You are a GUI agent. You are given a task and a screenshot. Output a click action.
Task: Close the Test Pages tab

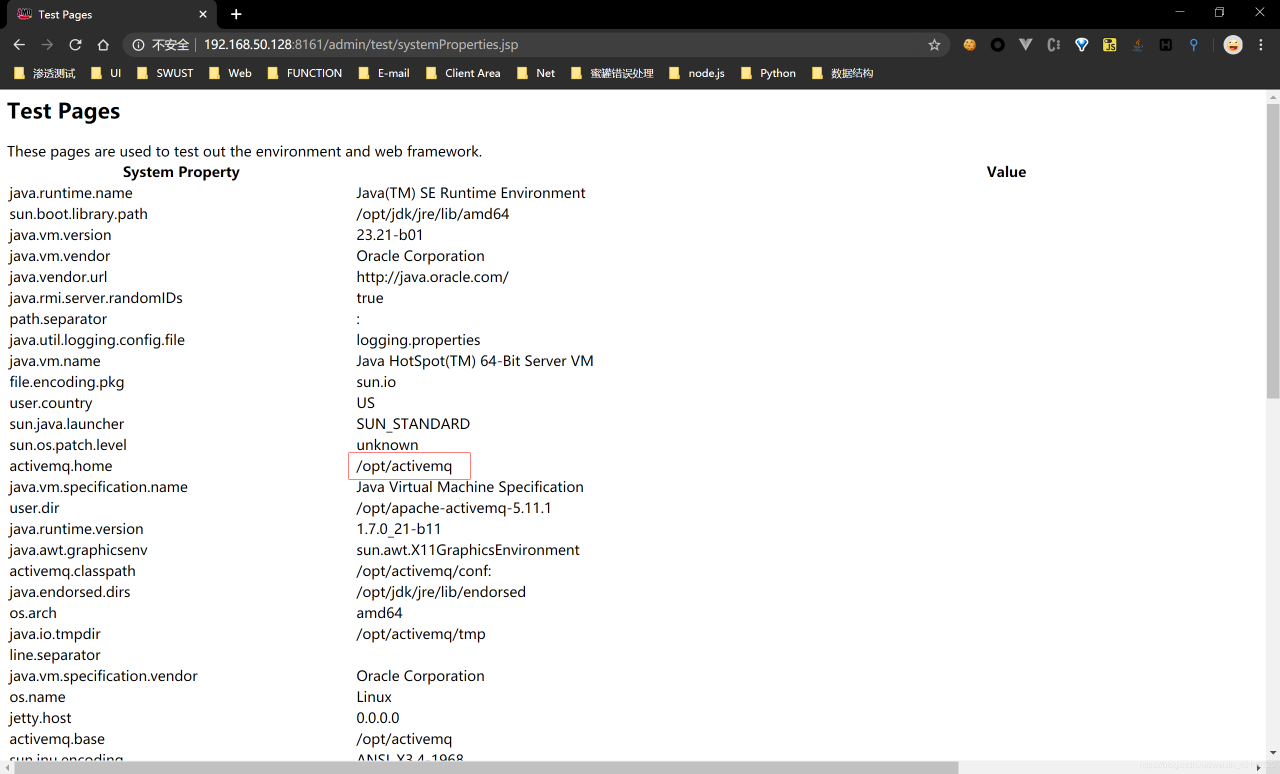point(203,15)
